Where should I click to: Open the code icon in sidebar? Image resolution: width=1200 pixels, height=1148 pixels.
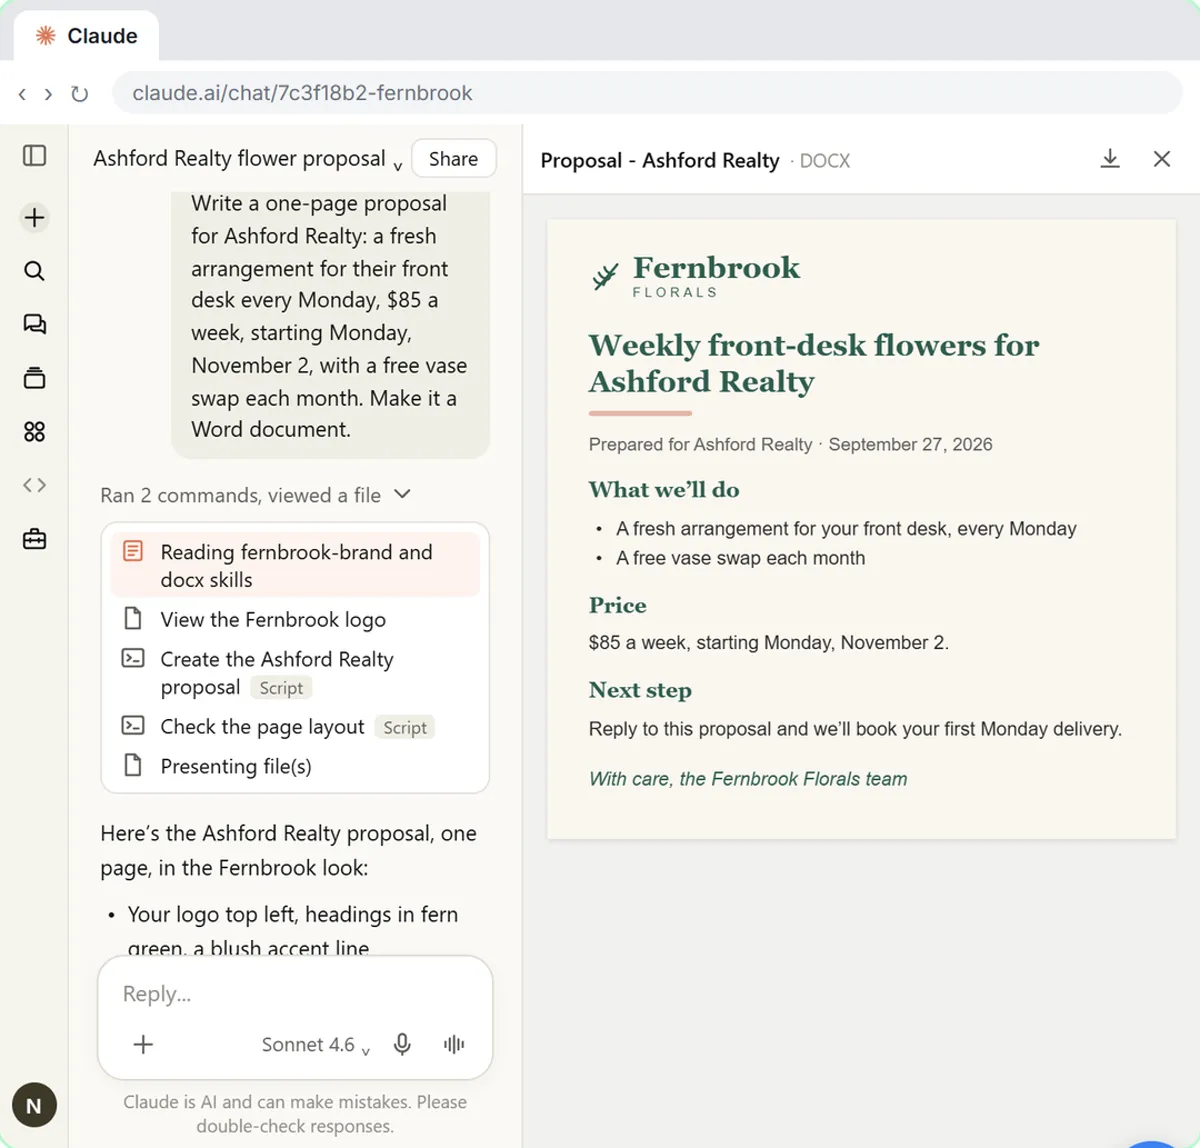click(34, 485)
